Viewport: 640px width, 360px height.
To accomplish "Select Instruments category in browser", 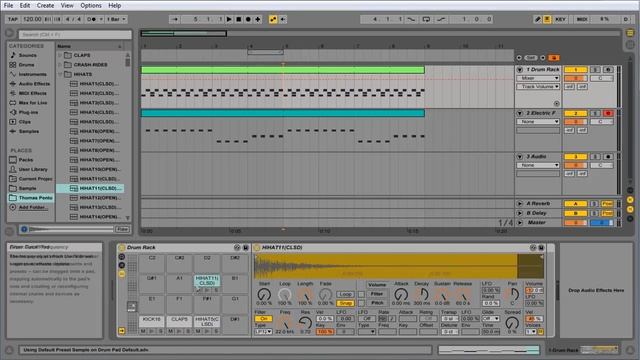I will pos(32,74).
